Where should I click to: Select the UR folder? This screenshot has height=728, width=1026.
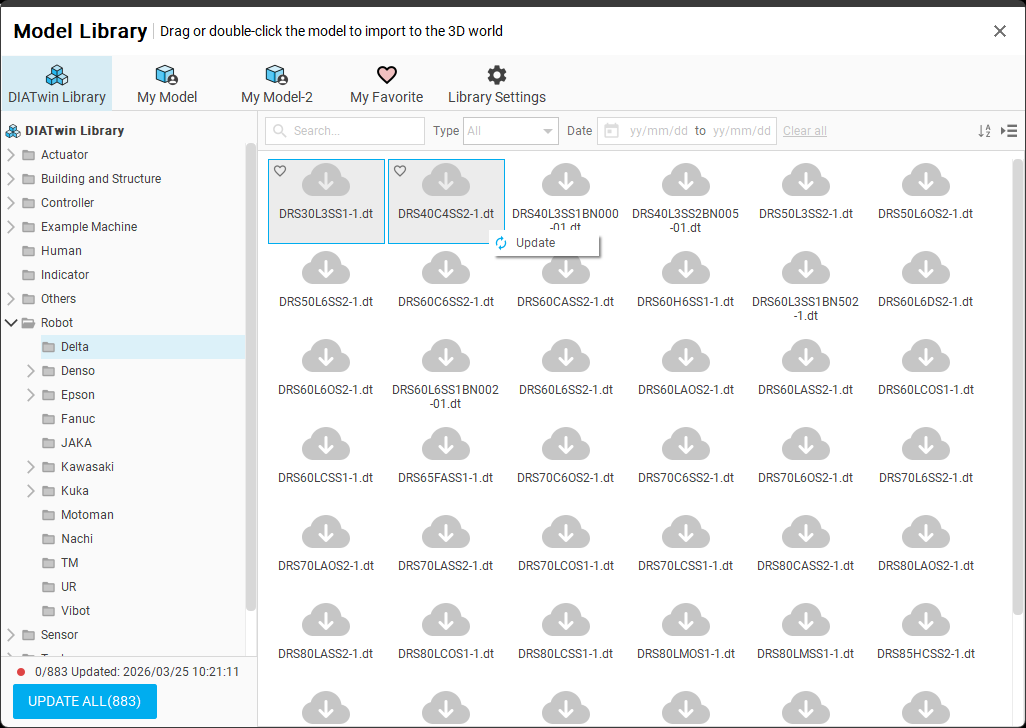click(x=68, y=587)
